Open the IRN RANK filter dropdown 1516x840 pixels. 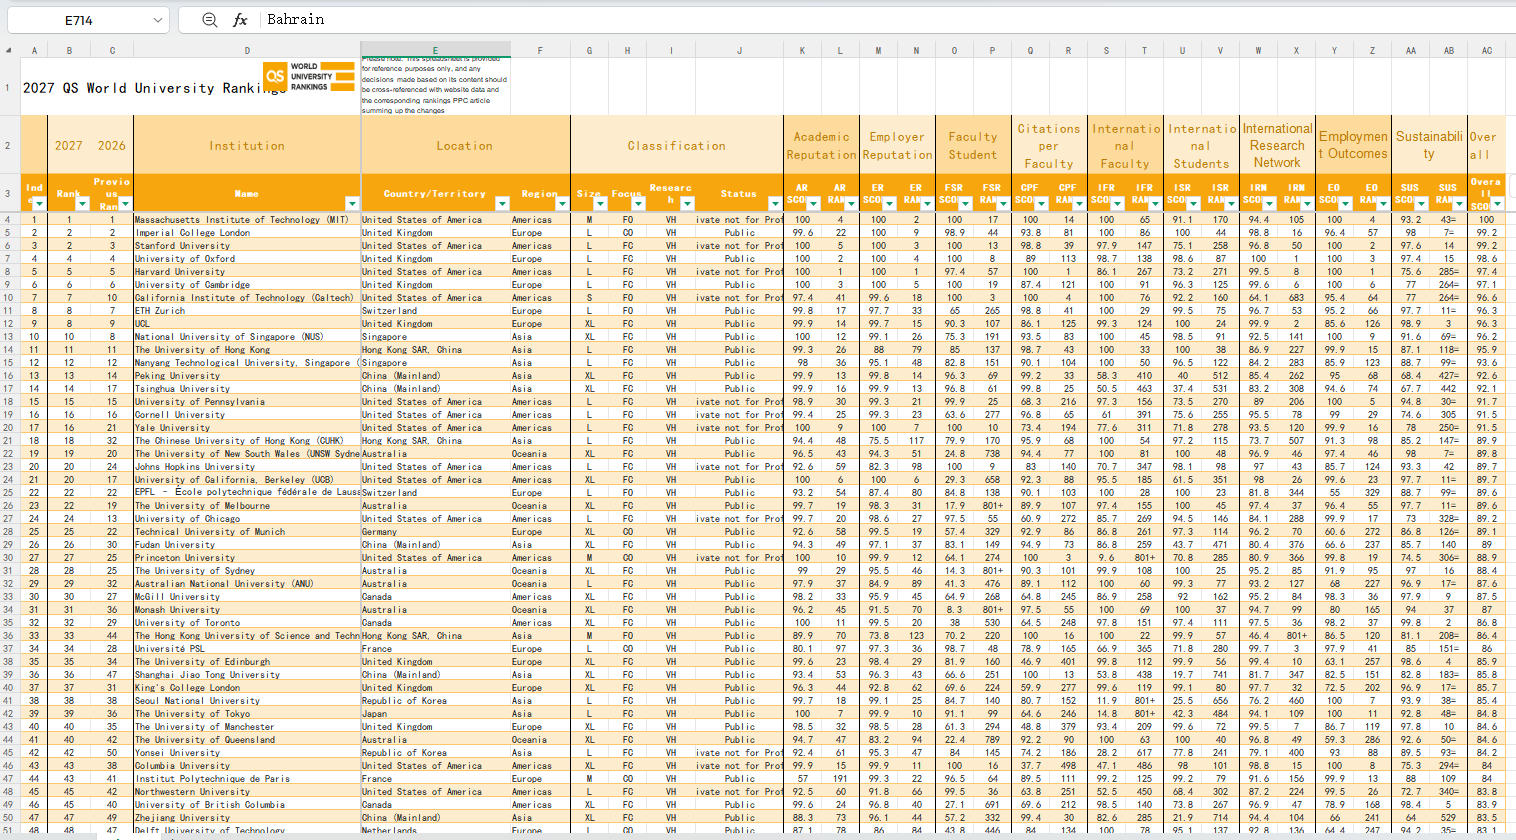point(1307,204)
